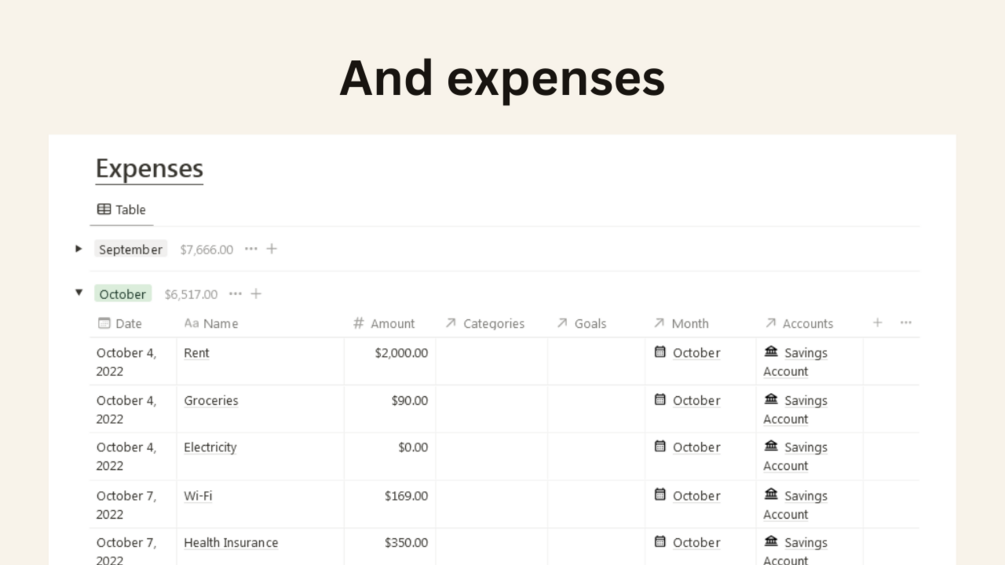The height and width of the screenshot is (565, 1005).
Task: Collapse the October group toggle
Action: click(79, 293)
